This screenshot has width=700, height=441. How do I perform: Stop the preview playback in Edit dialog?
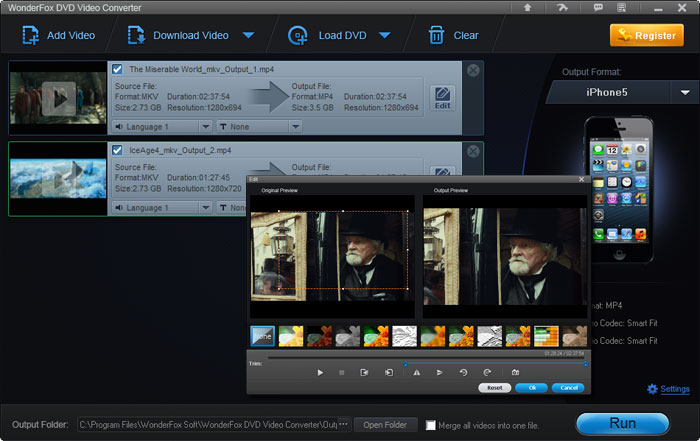[341, 372]
